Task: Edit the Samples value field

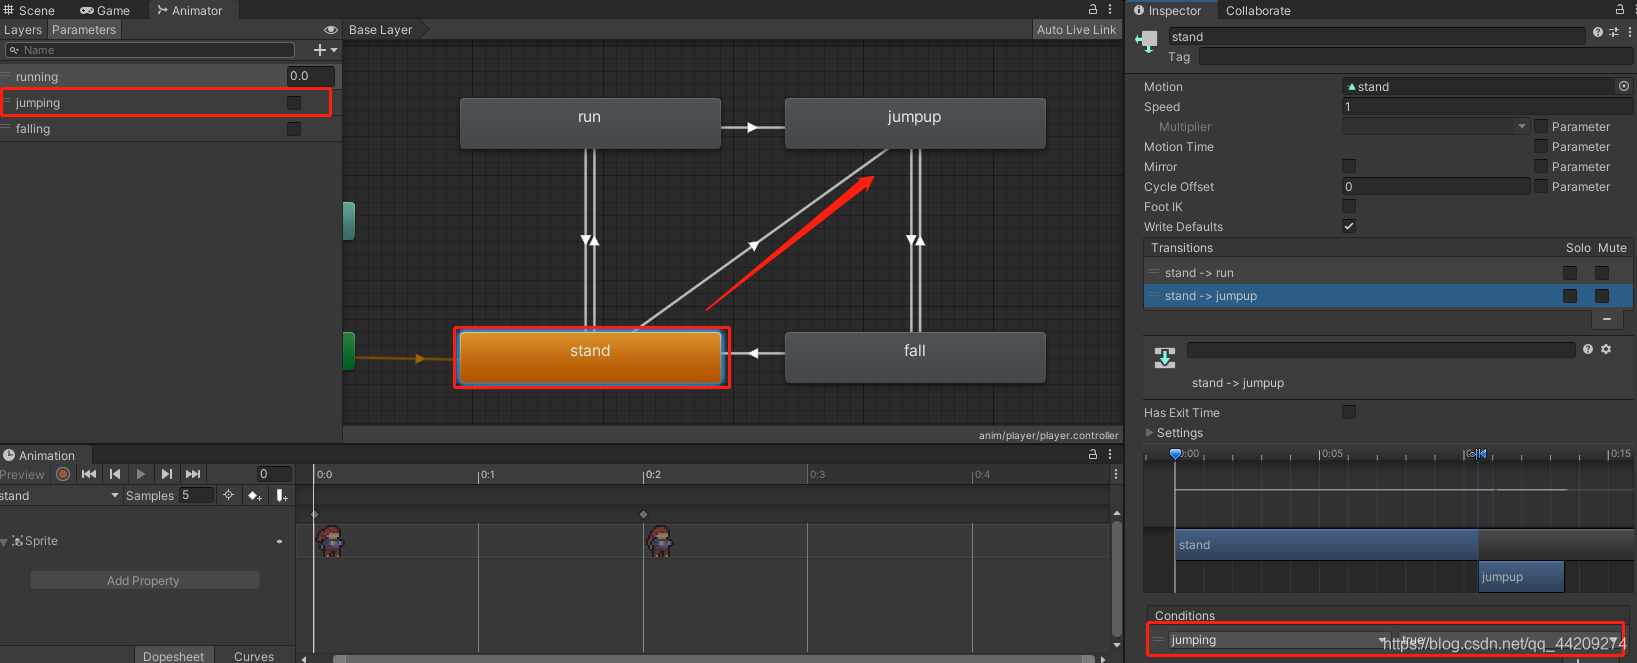Action: 196,496
